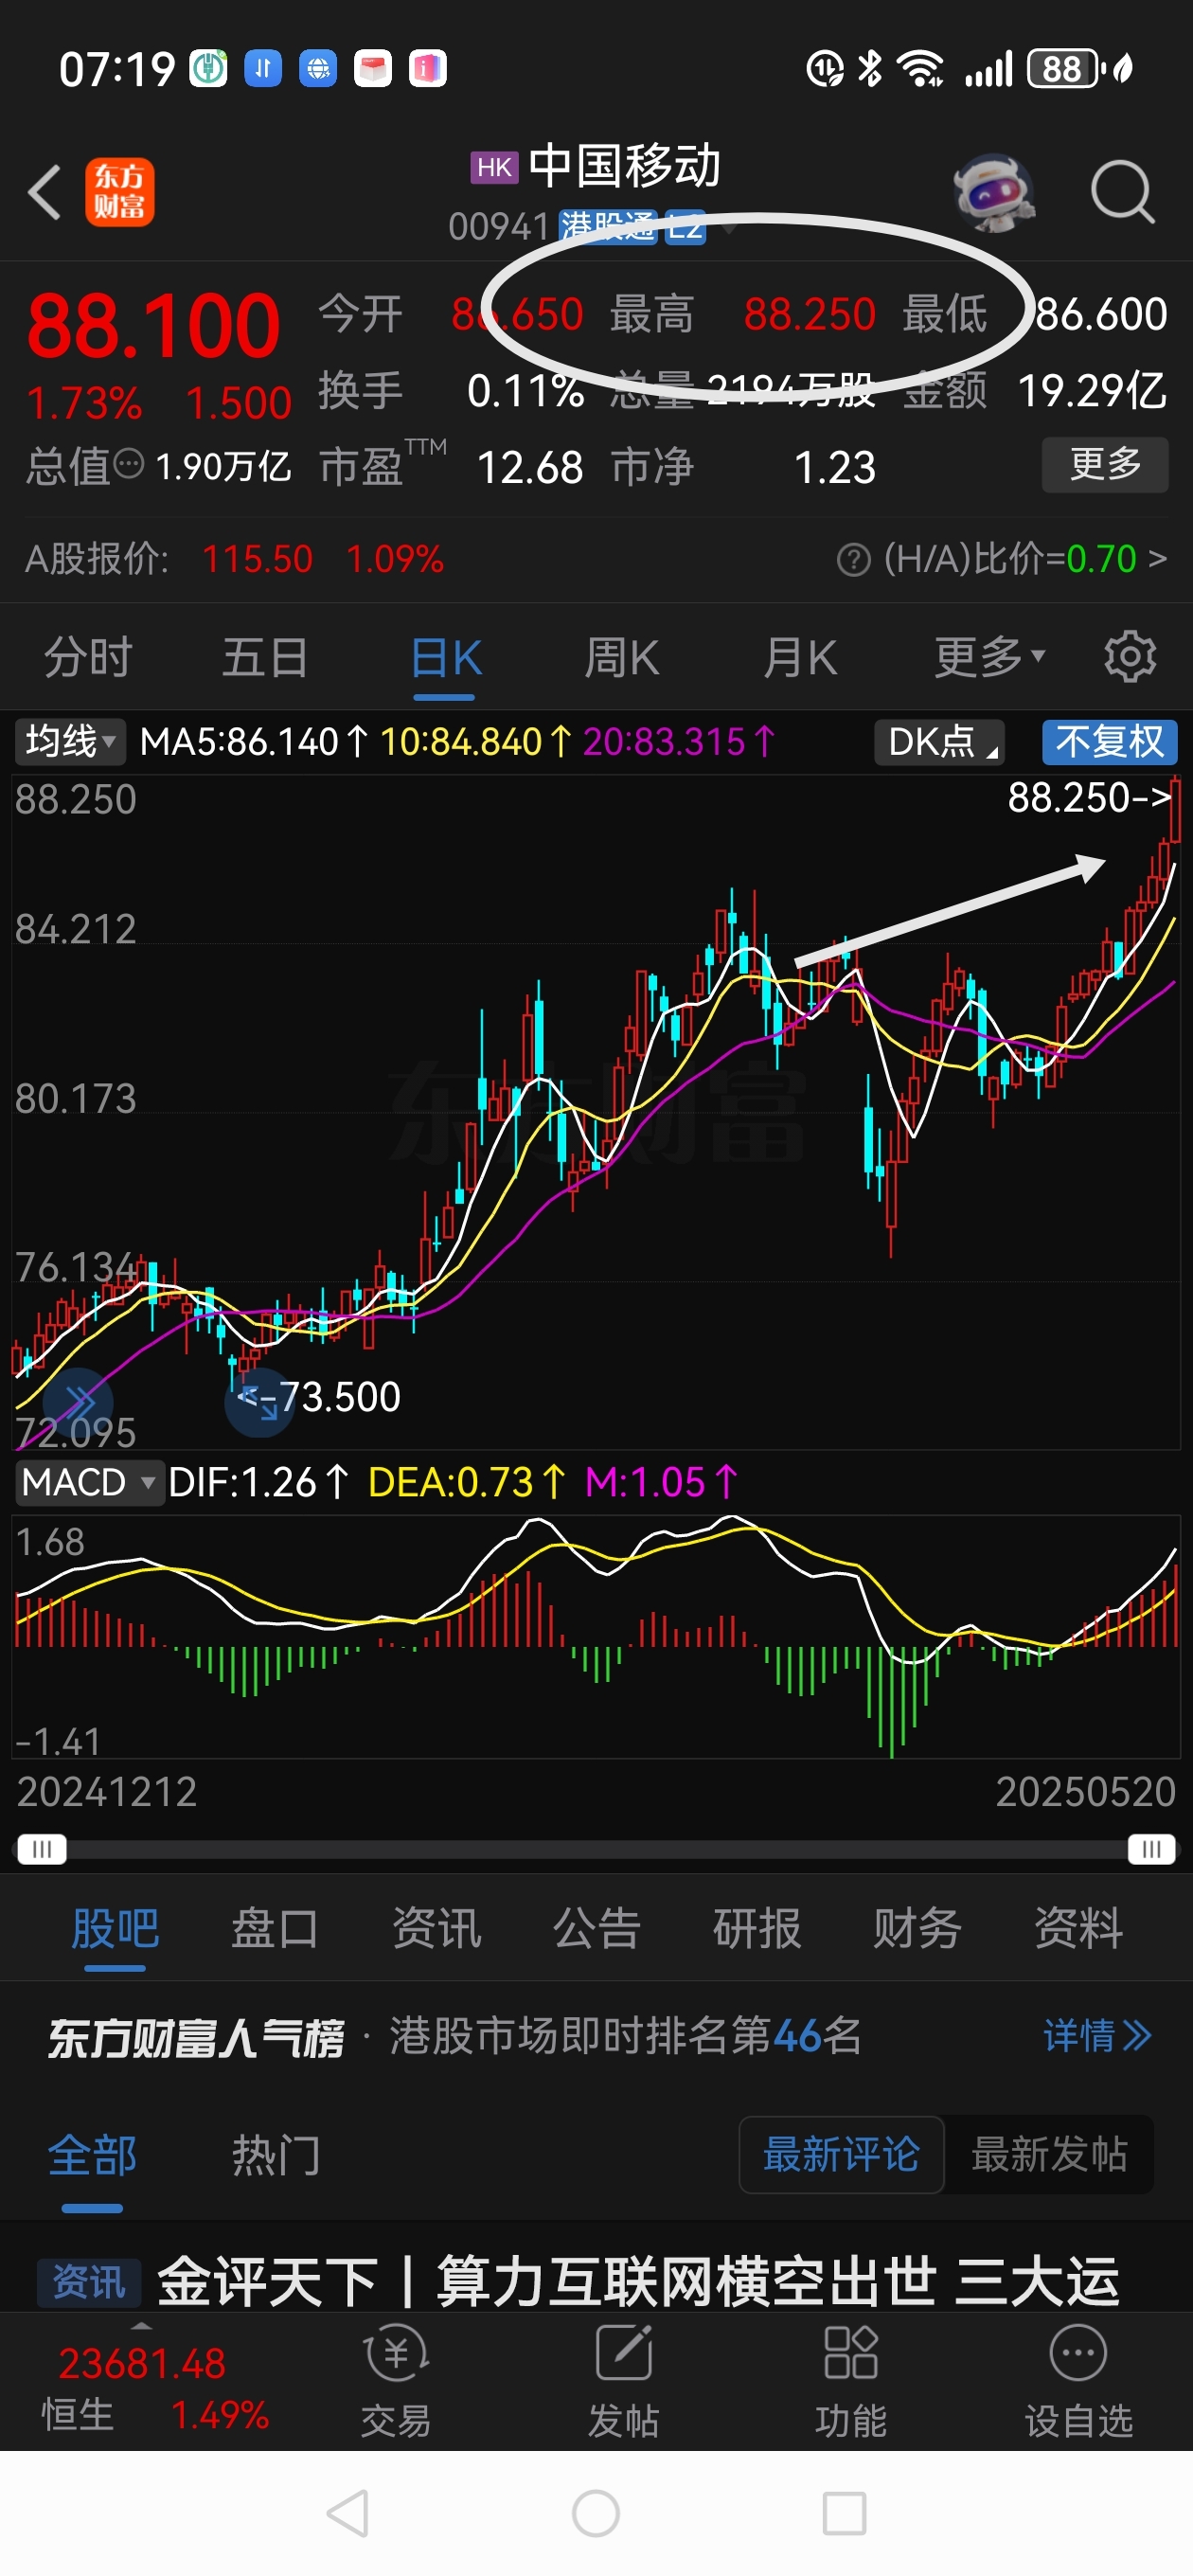1193x2576 pixels.
Task: Switch to 五日 chart tab
Action: (x=265, y=658)
